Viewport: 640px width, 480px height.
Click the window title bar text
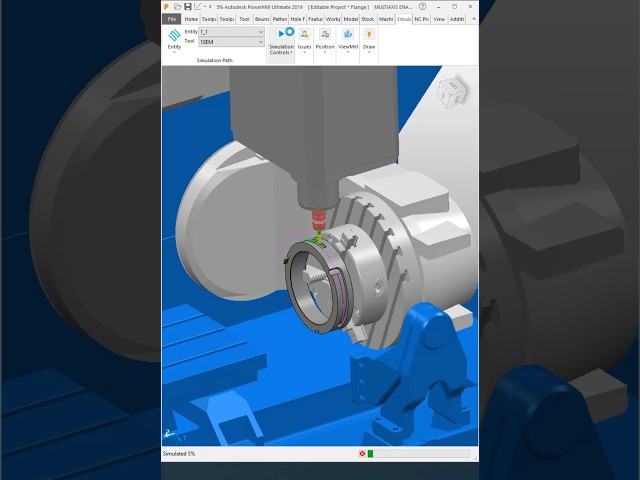[314, 7]
